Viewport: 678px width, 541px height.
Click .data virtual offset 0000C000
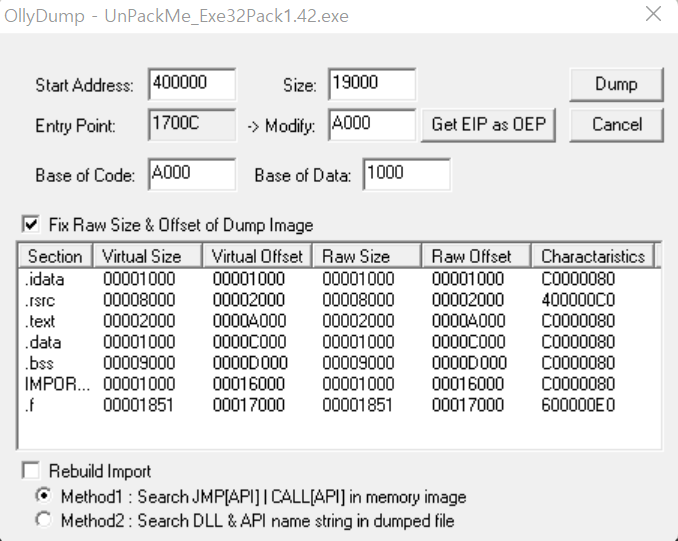pyautogui.click(x=249, y=342)
